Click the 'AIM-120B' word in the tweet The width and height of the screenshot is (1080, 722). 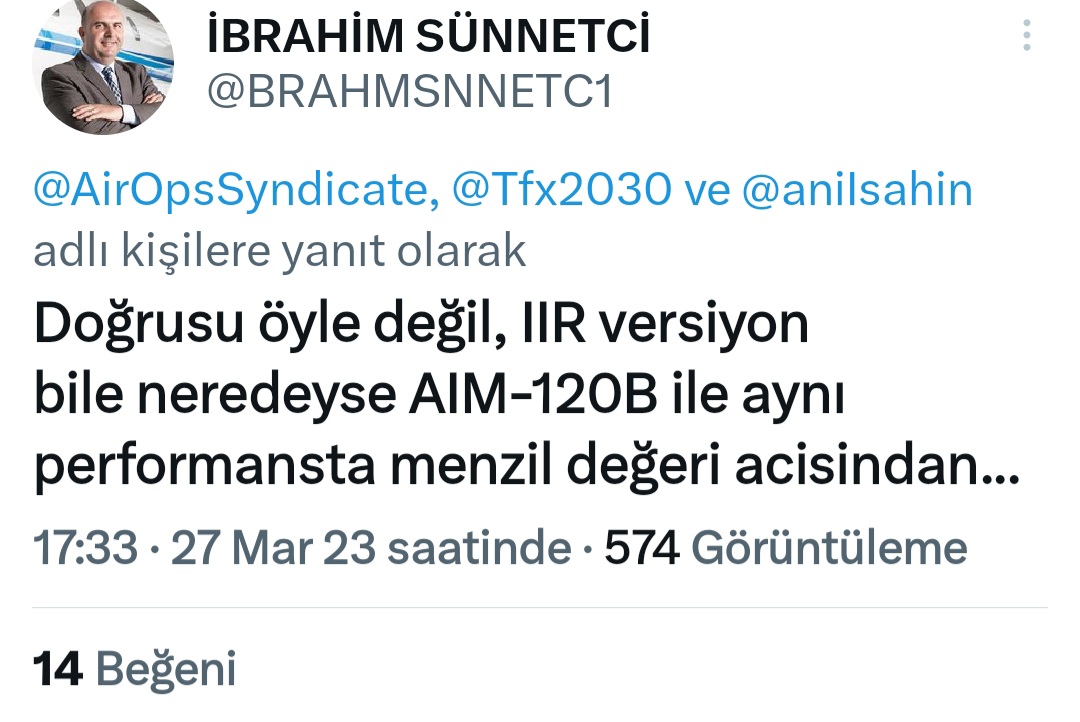pyautogui.click(x=533, y=395)
